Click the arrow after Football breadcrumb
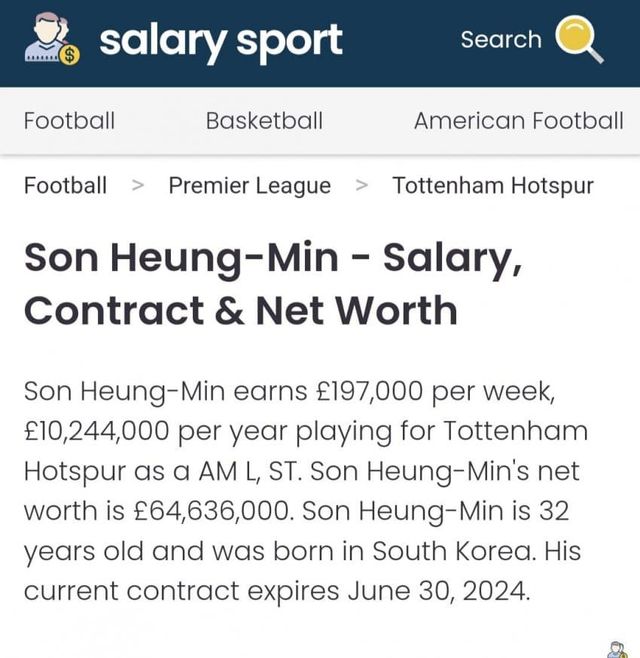640x658 pixels. (x=138, y=186)
